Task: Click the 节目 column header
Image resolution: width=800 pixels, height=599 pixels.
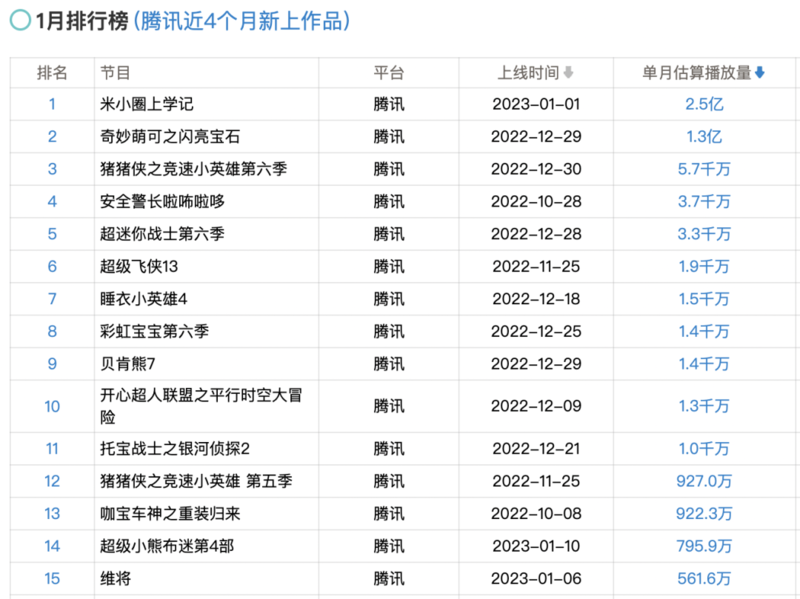Action: (x=115, y=73)
